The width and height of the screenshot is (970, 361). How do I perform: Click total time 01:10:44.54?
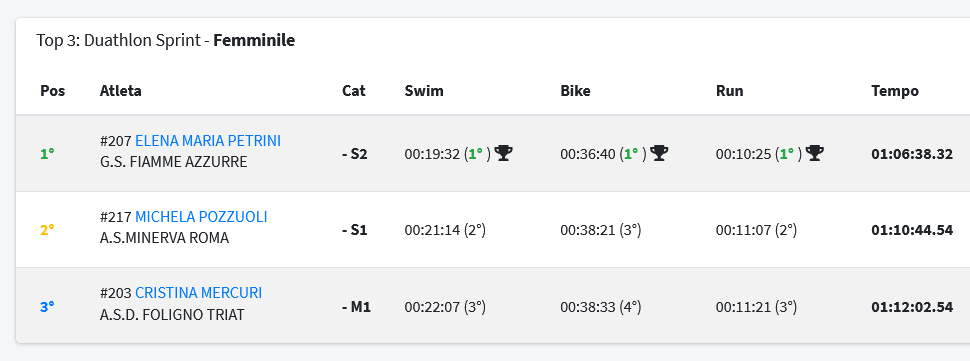pos(912,230)
